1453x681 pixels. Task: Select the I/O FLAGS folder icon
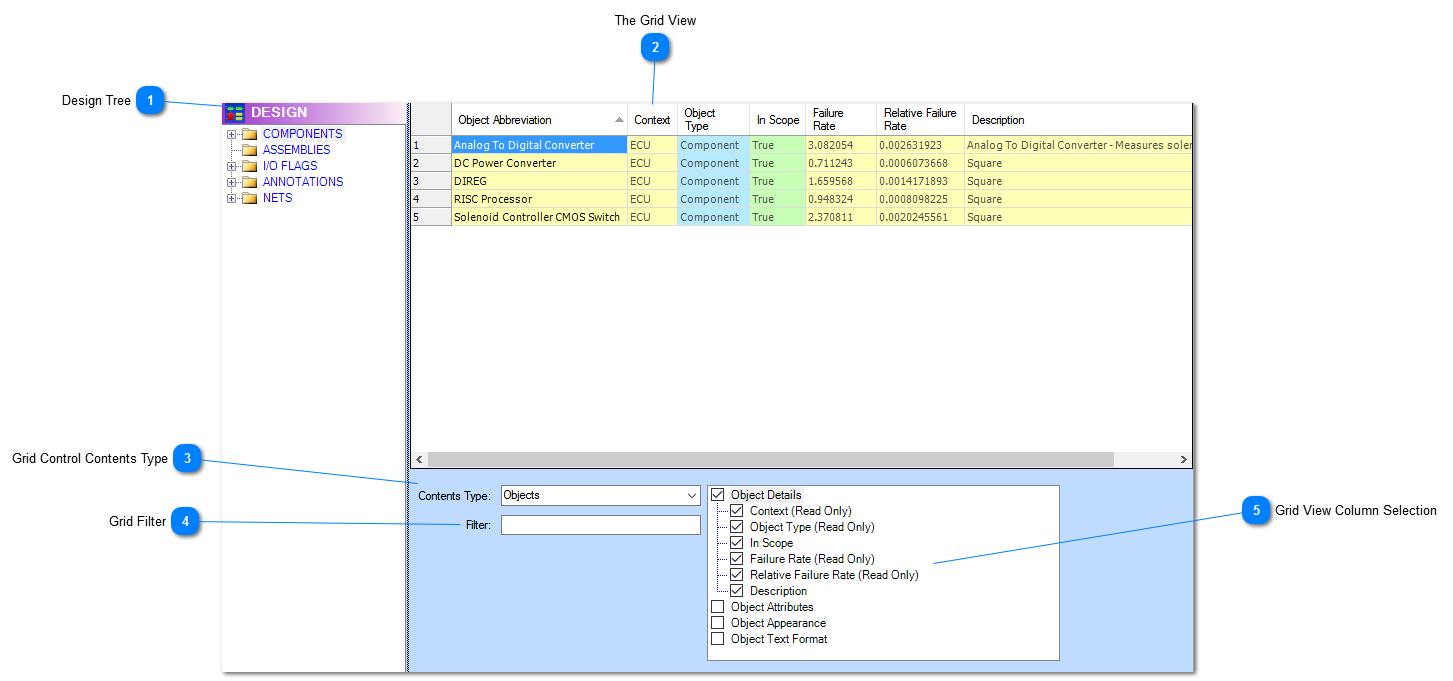249,166
